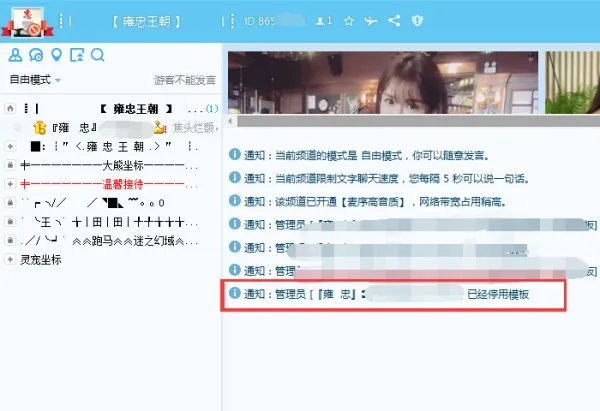The width and height of the screenshot is (600, 411).
Task: Click the gold badge beside『雍 忠』user
Action: click(39, 127)
